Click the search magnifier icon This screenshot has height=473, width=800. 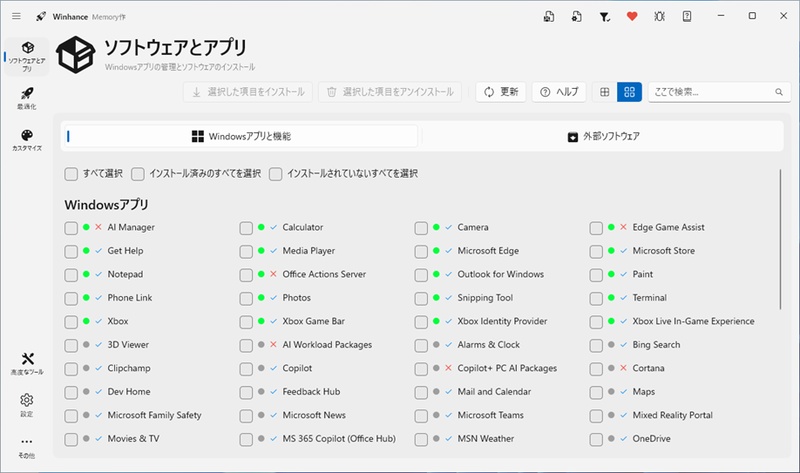(779, 92)
